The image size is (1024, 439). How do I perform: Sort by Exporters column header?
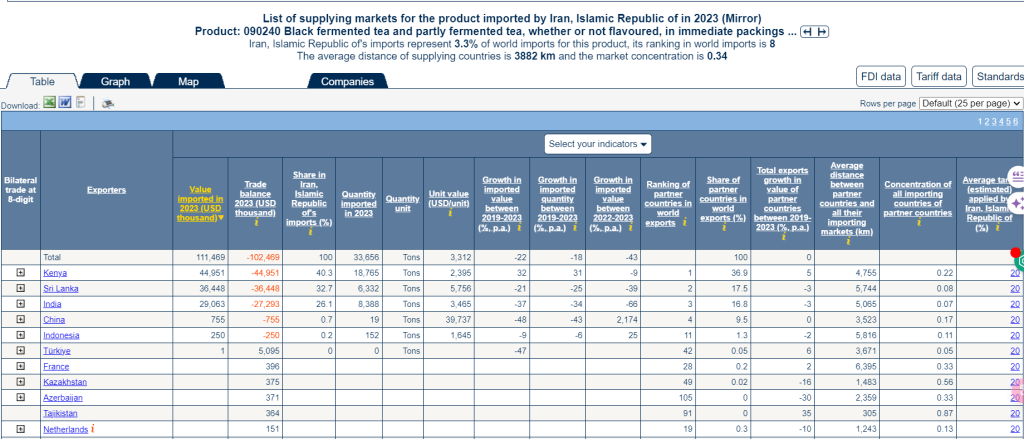(106, 190)
